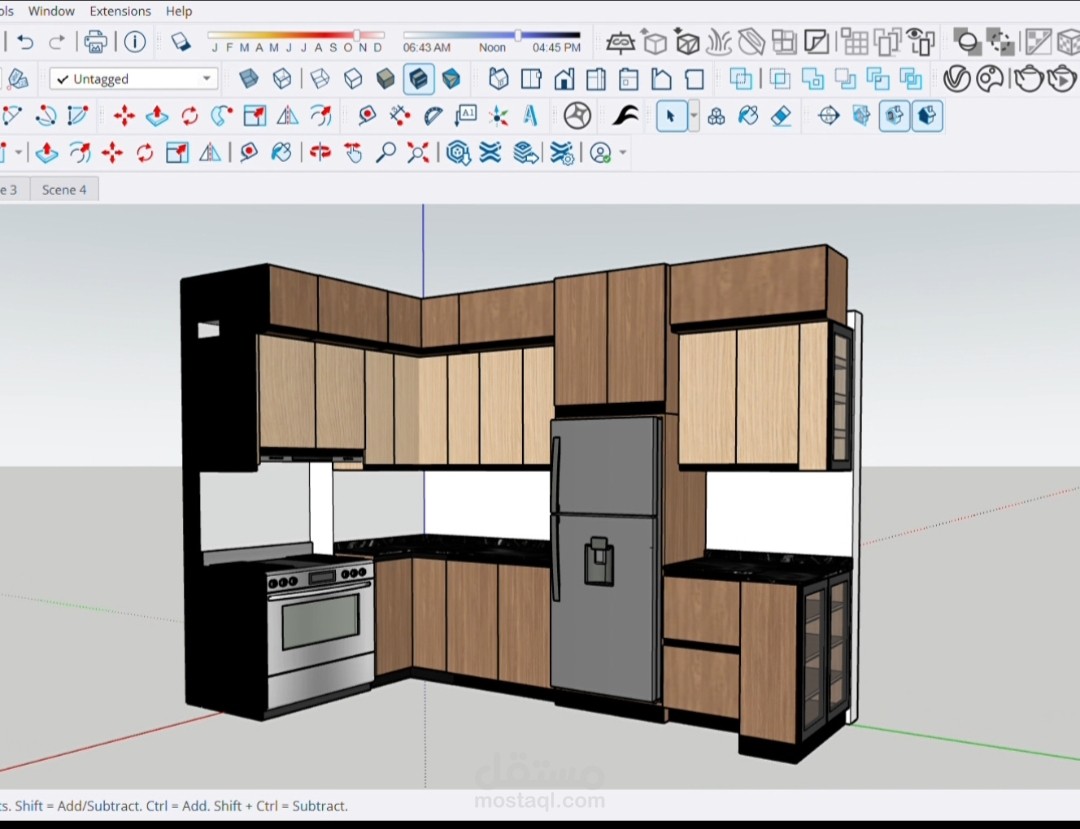Switch to Right view
The image size is (1080, 829).
coord(596,79)
